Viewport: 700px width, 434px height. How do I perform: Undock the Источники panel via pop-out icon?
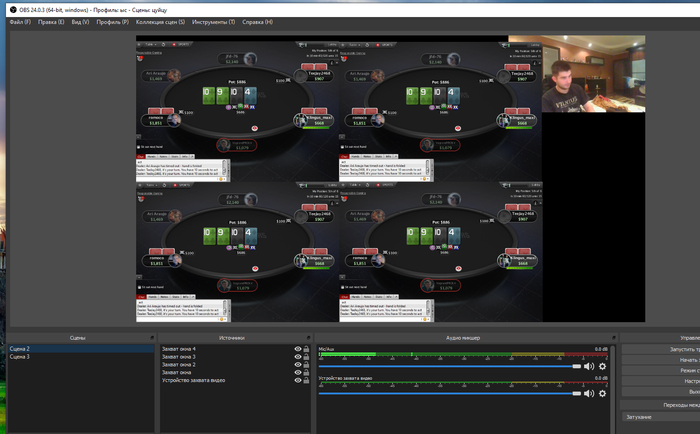coord(308,338)
